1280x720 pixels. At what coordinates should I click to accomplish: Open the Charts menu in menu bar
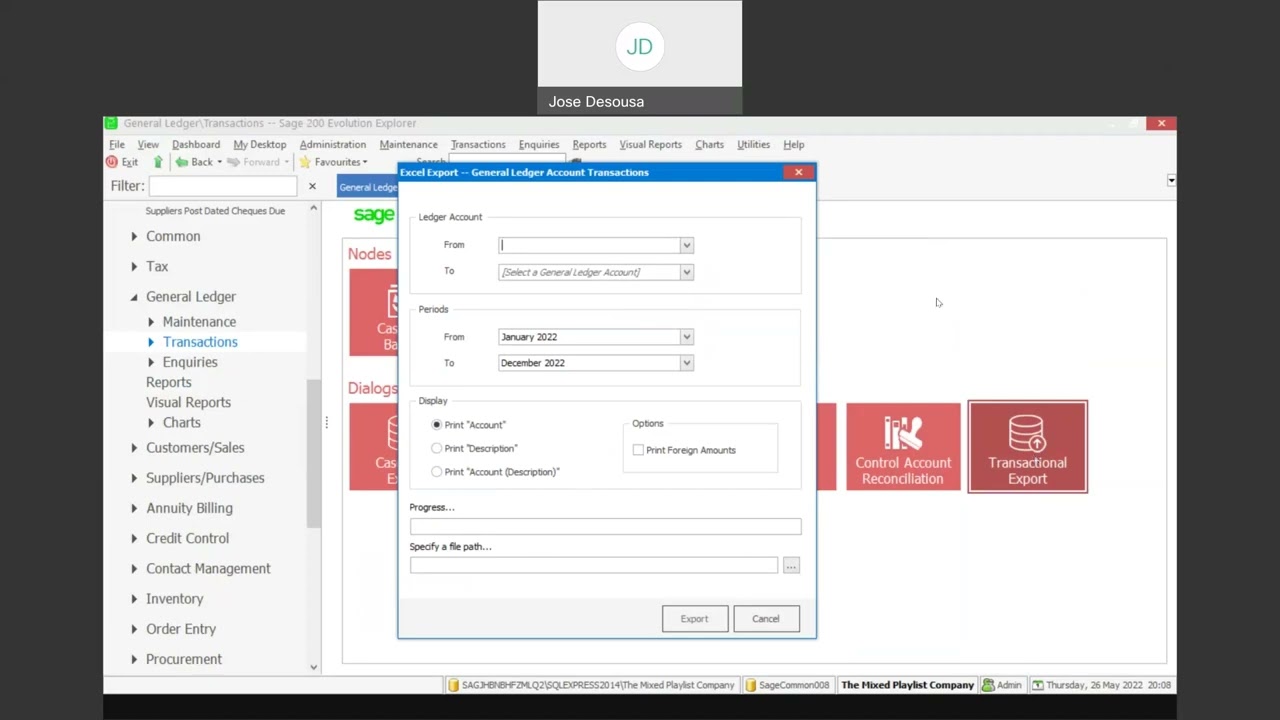[709, 144]
